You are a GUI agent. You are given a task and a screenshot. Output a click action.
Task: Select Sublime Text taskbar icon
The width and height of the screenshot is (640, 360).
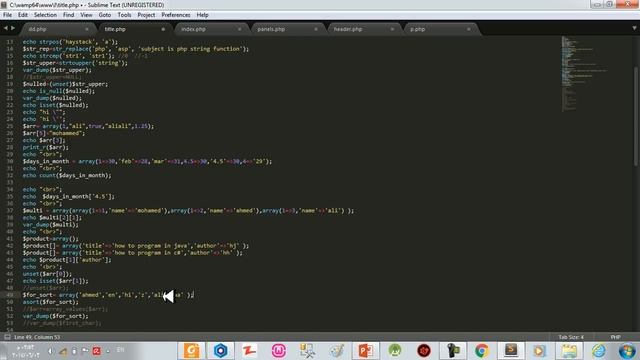[511, 351]
